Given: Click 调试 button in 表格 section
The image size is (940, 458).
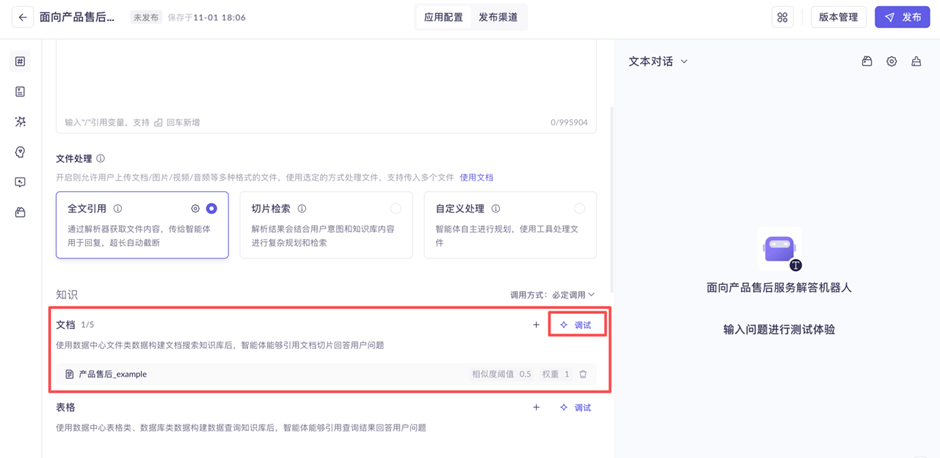Looking at the screenshot, I should [x=576, y=407].
